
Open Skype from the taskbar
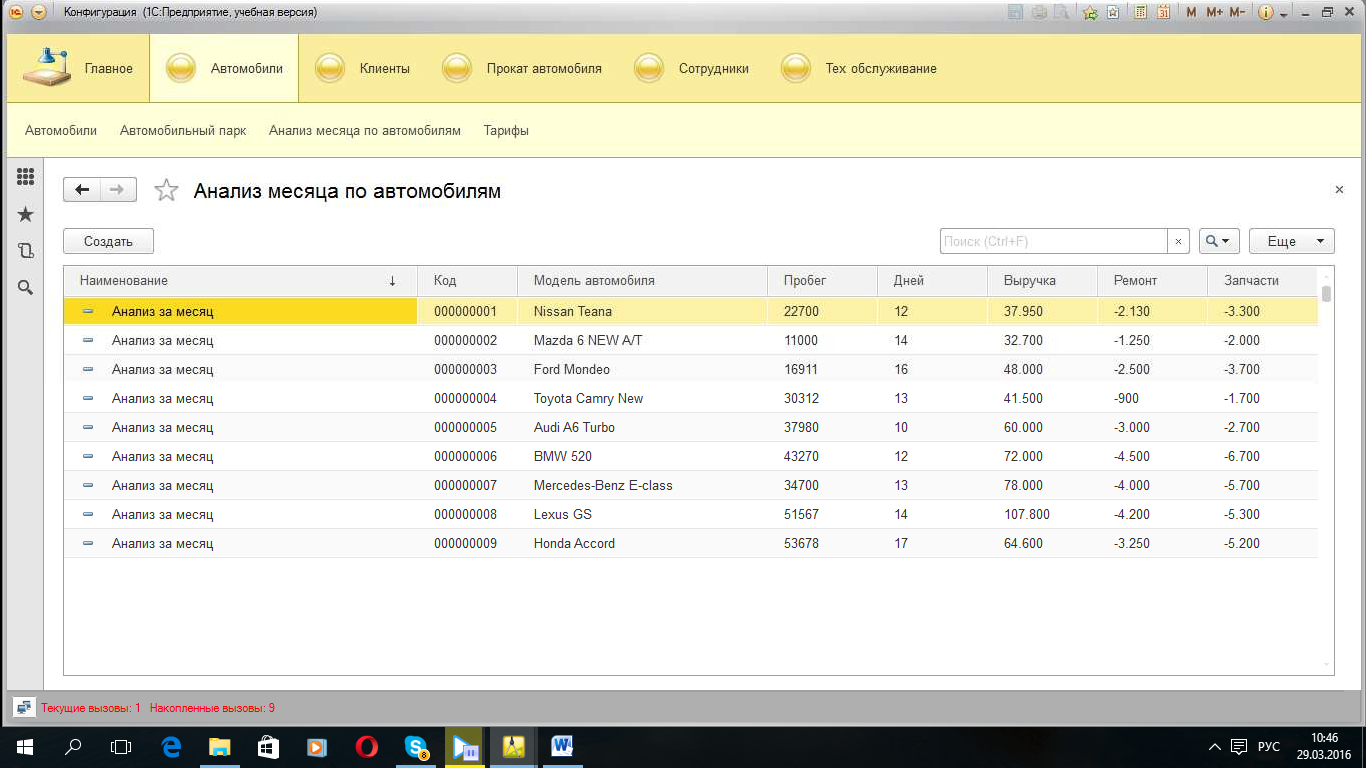[415, 746]
